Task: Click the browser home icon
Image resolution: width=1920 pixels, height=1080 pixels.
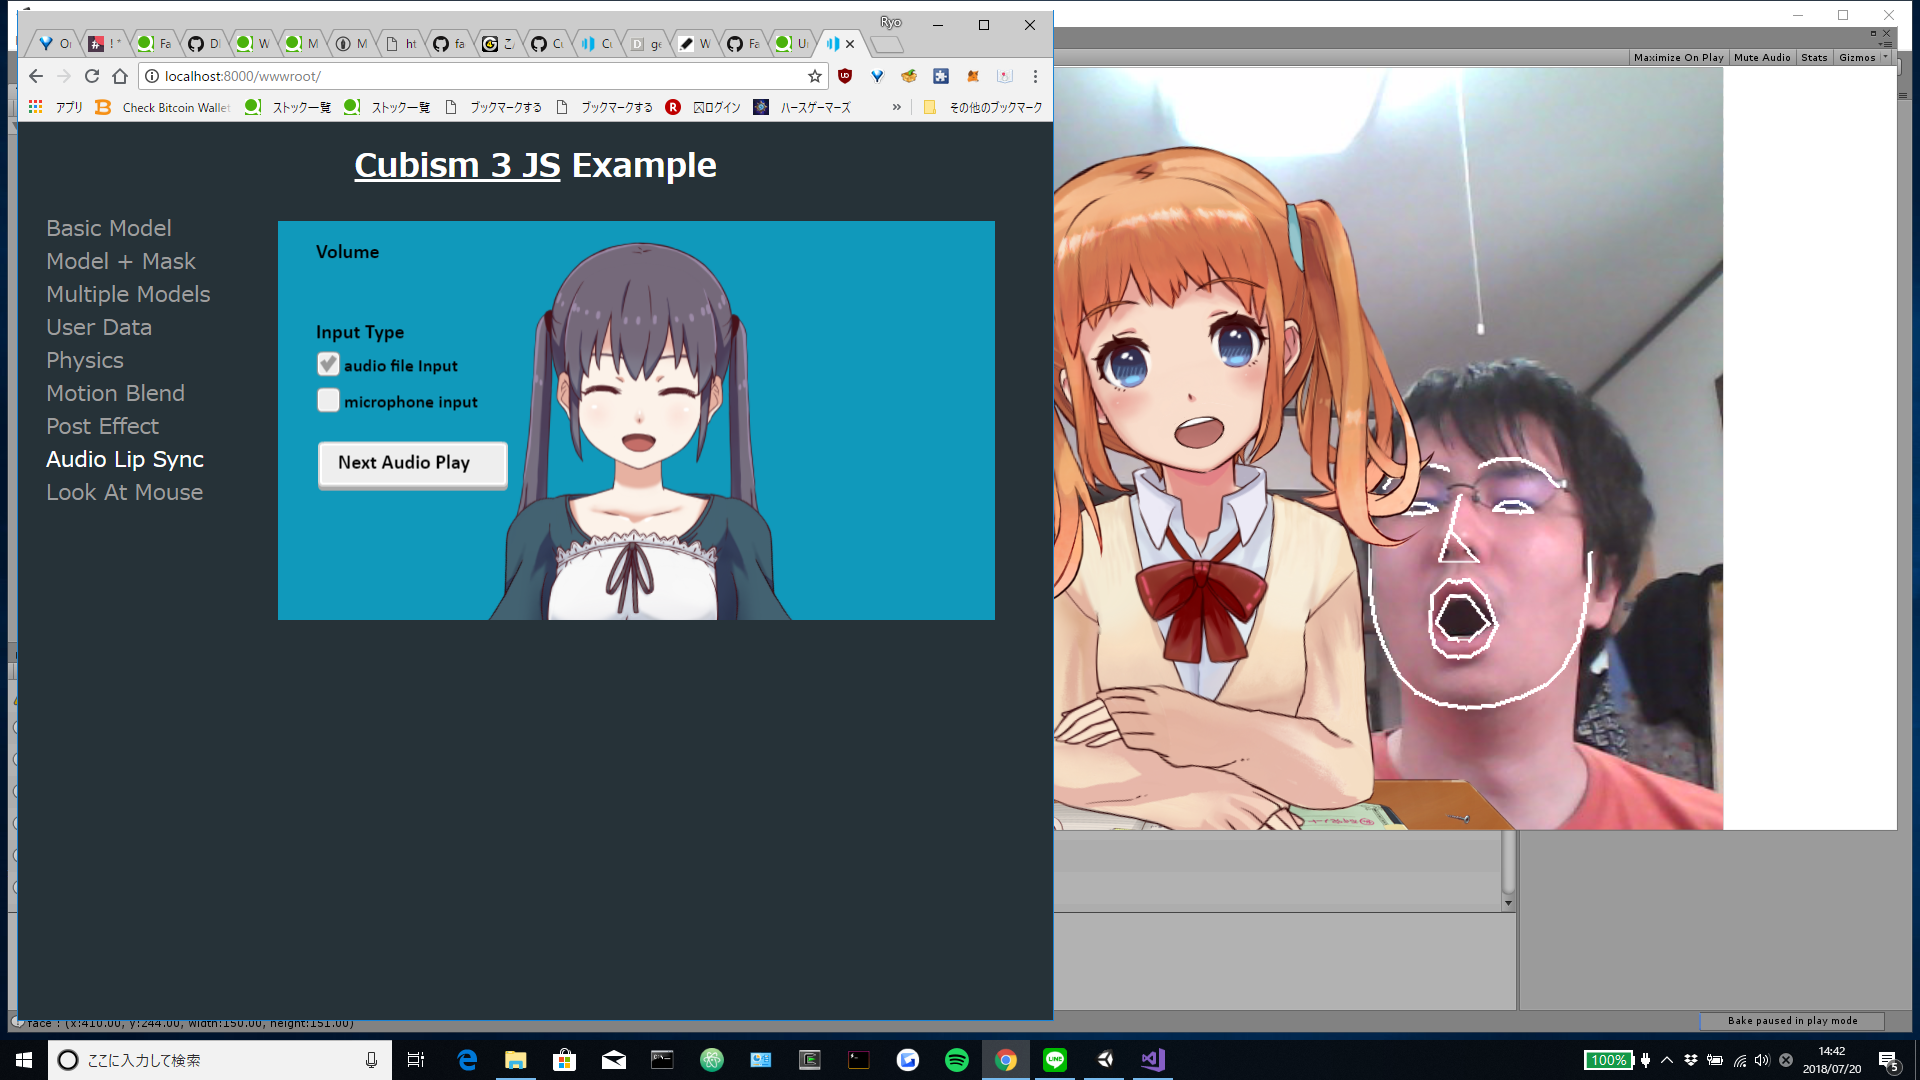Action: [x=120, y=76]
